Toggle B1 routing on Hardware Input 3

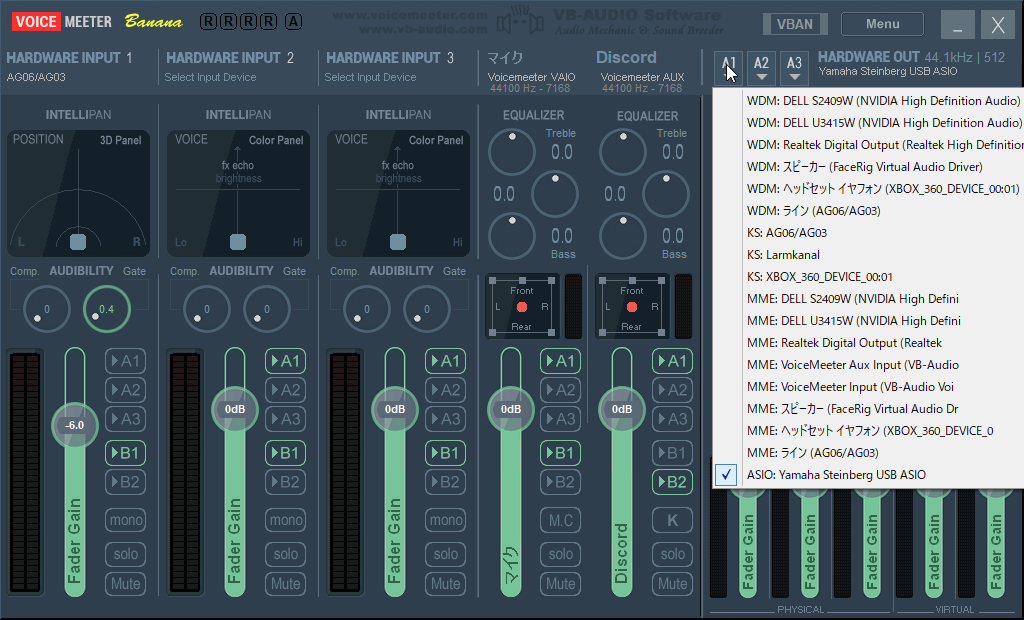pos(445,453)
